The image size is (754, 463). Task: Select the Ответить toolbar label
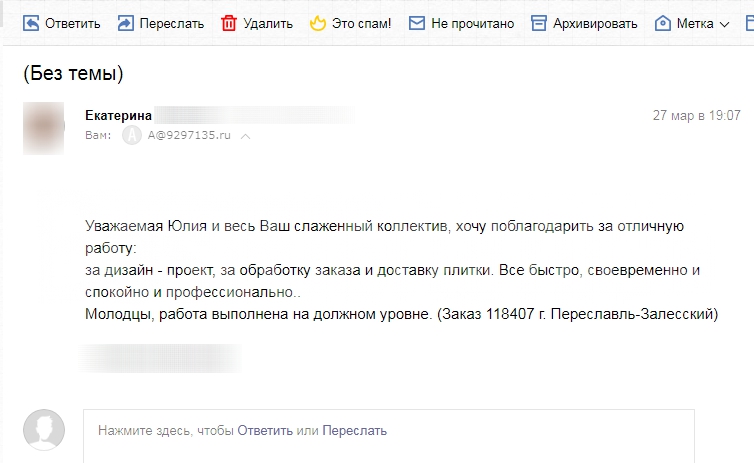pyautogui.click(x=73, y=24)
